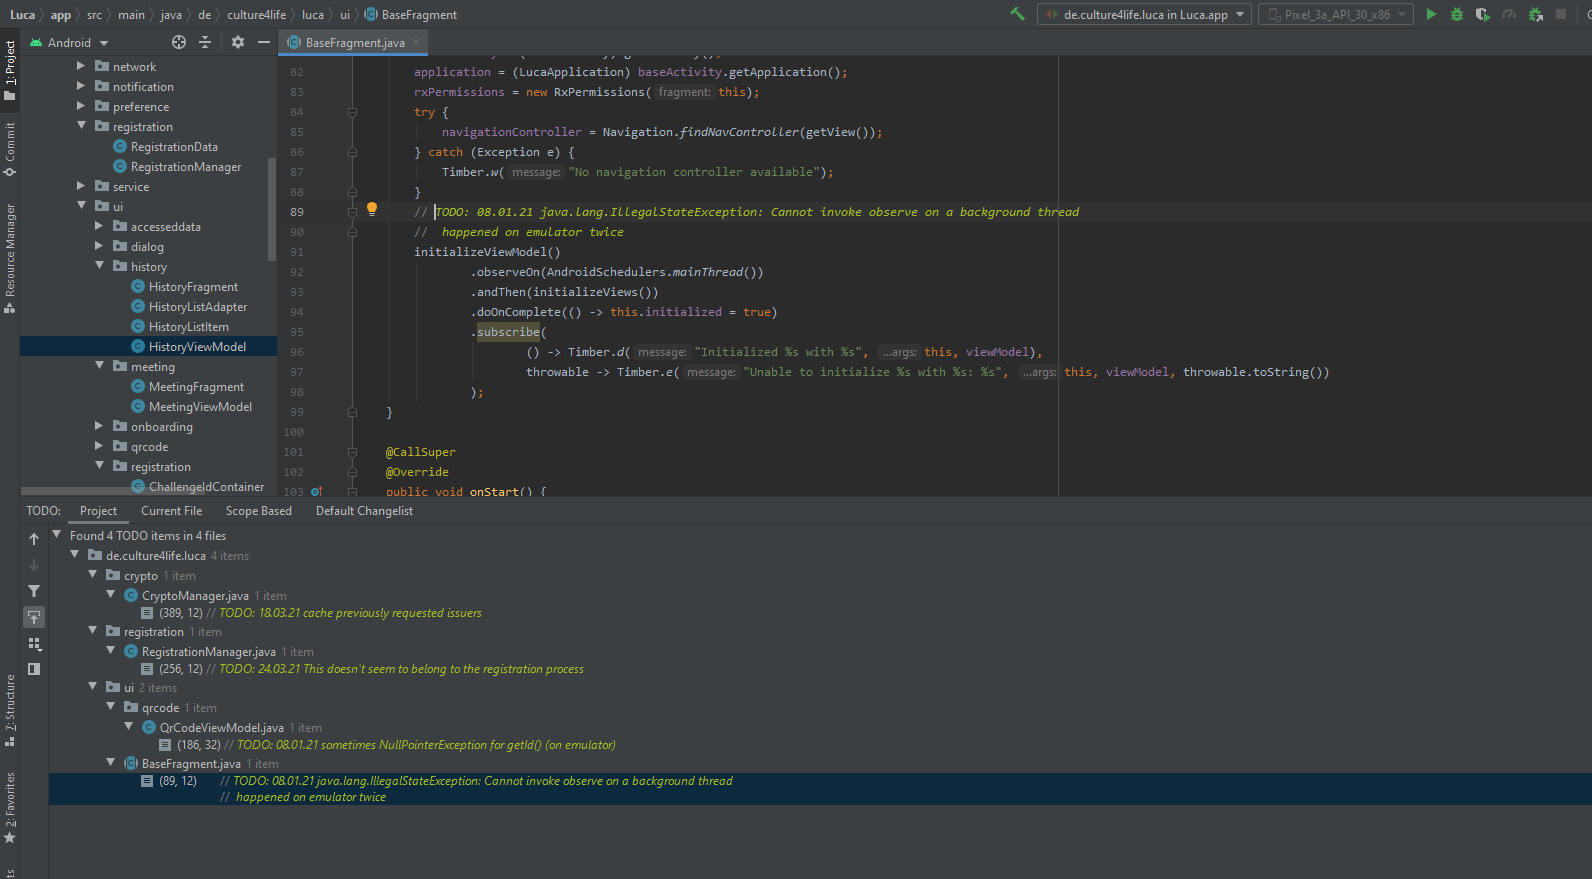Select the BaseFragment.java editor tab
Screen dimensions: 1592x879
tap(355, 42)
